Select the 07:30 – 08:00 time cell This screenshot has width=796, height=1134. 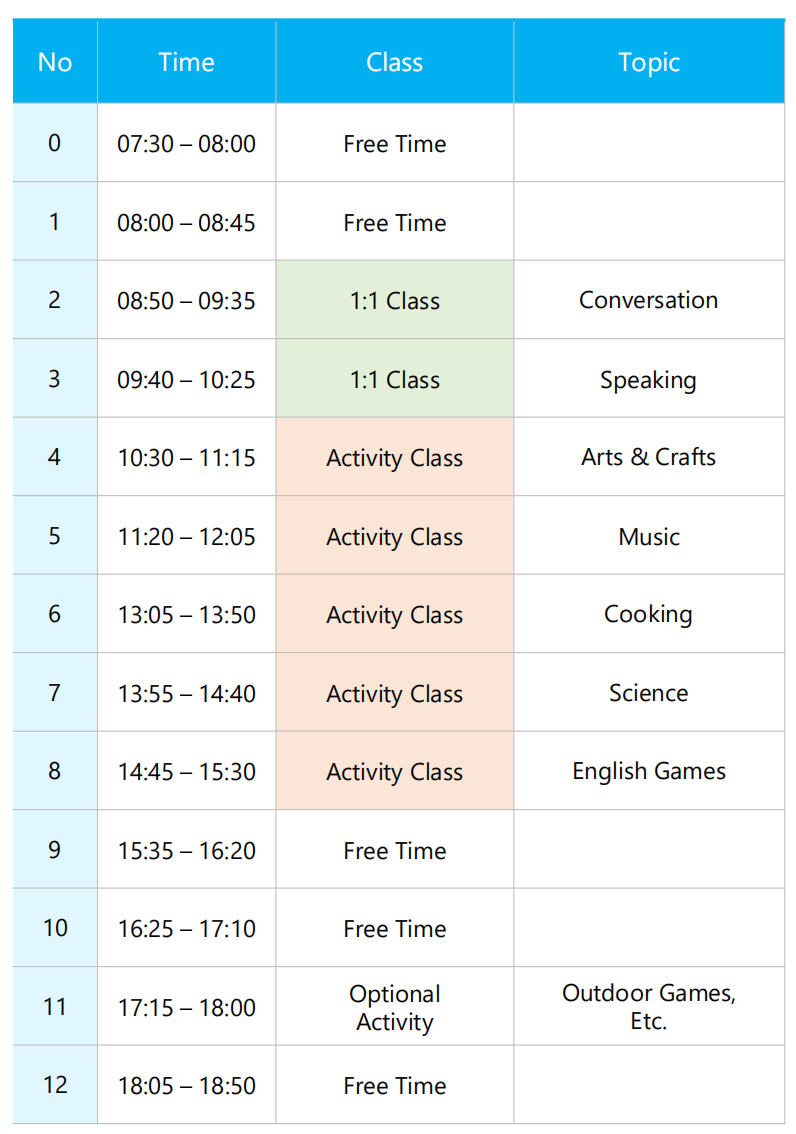click(187, 143)
